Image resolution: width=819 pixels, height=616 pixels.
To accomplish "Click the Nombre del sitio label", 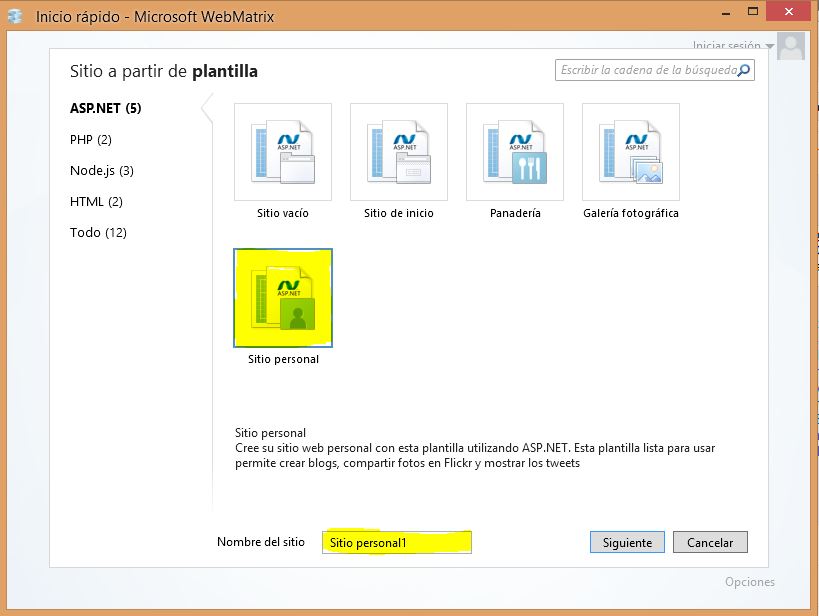I will click(x=261, y=542).
